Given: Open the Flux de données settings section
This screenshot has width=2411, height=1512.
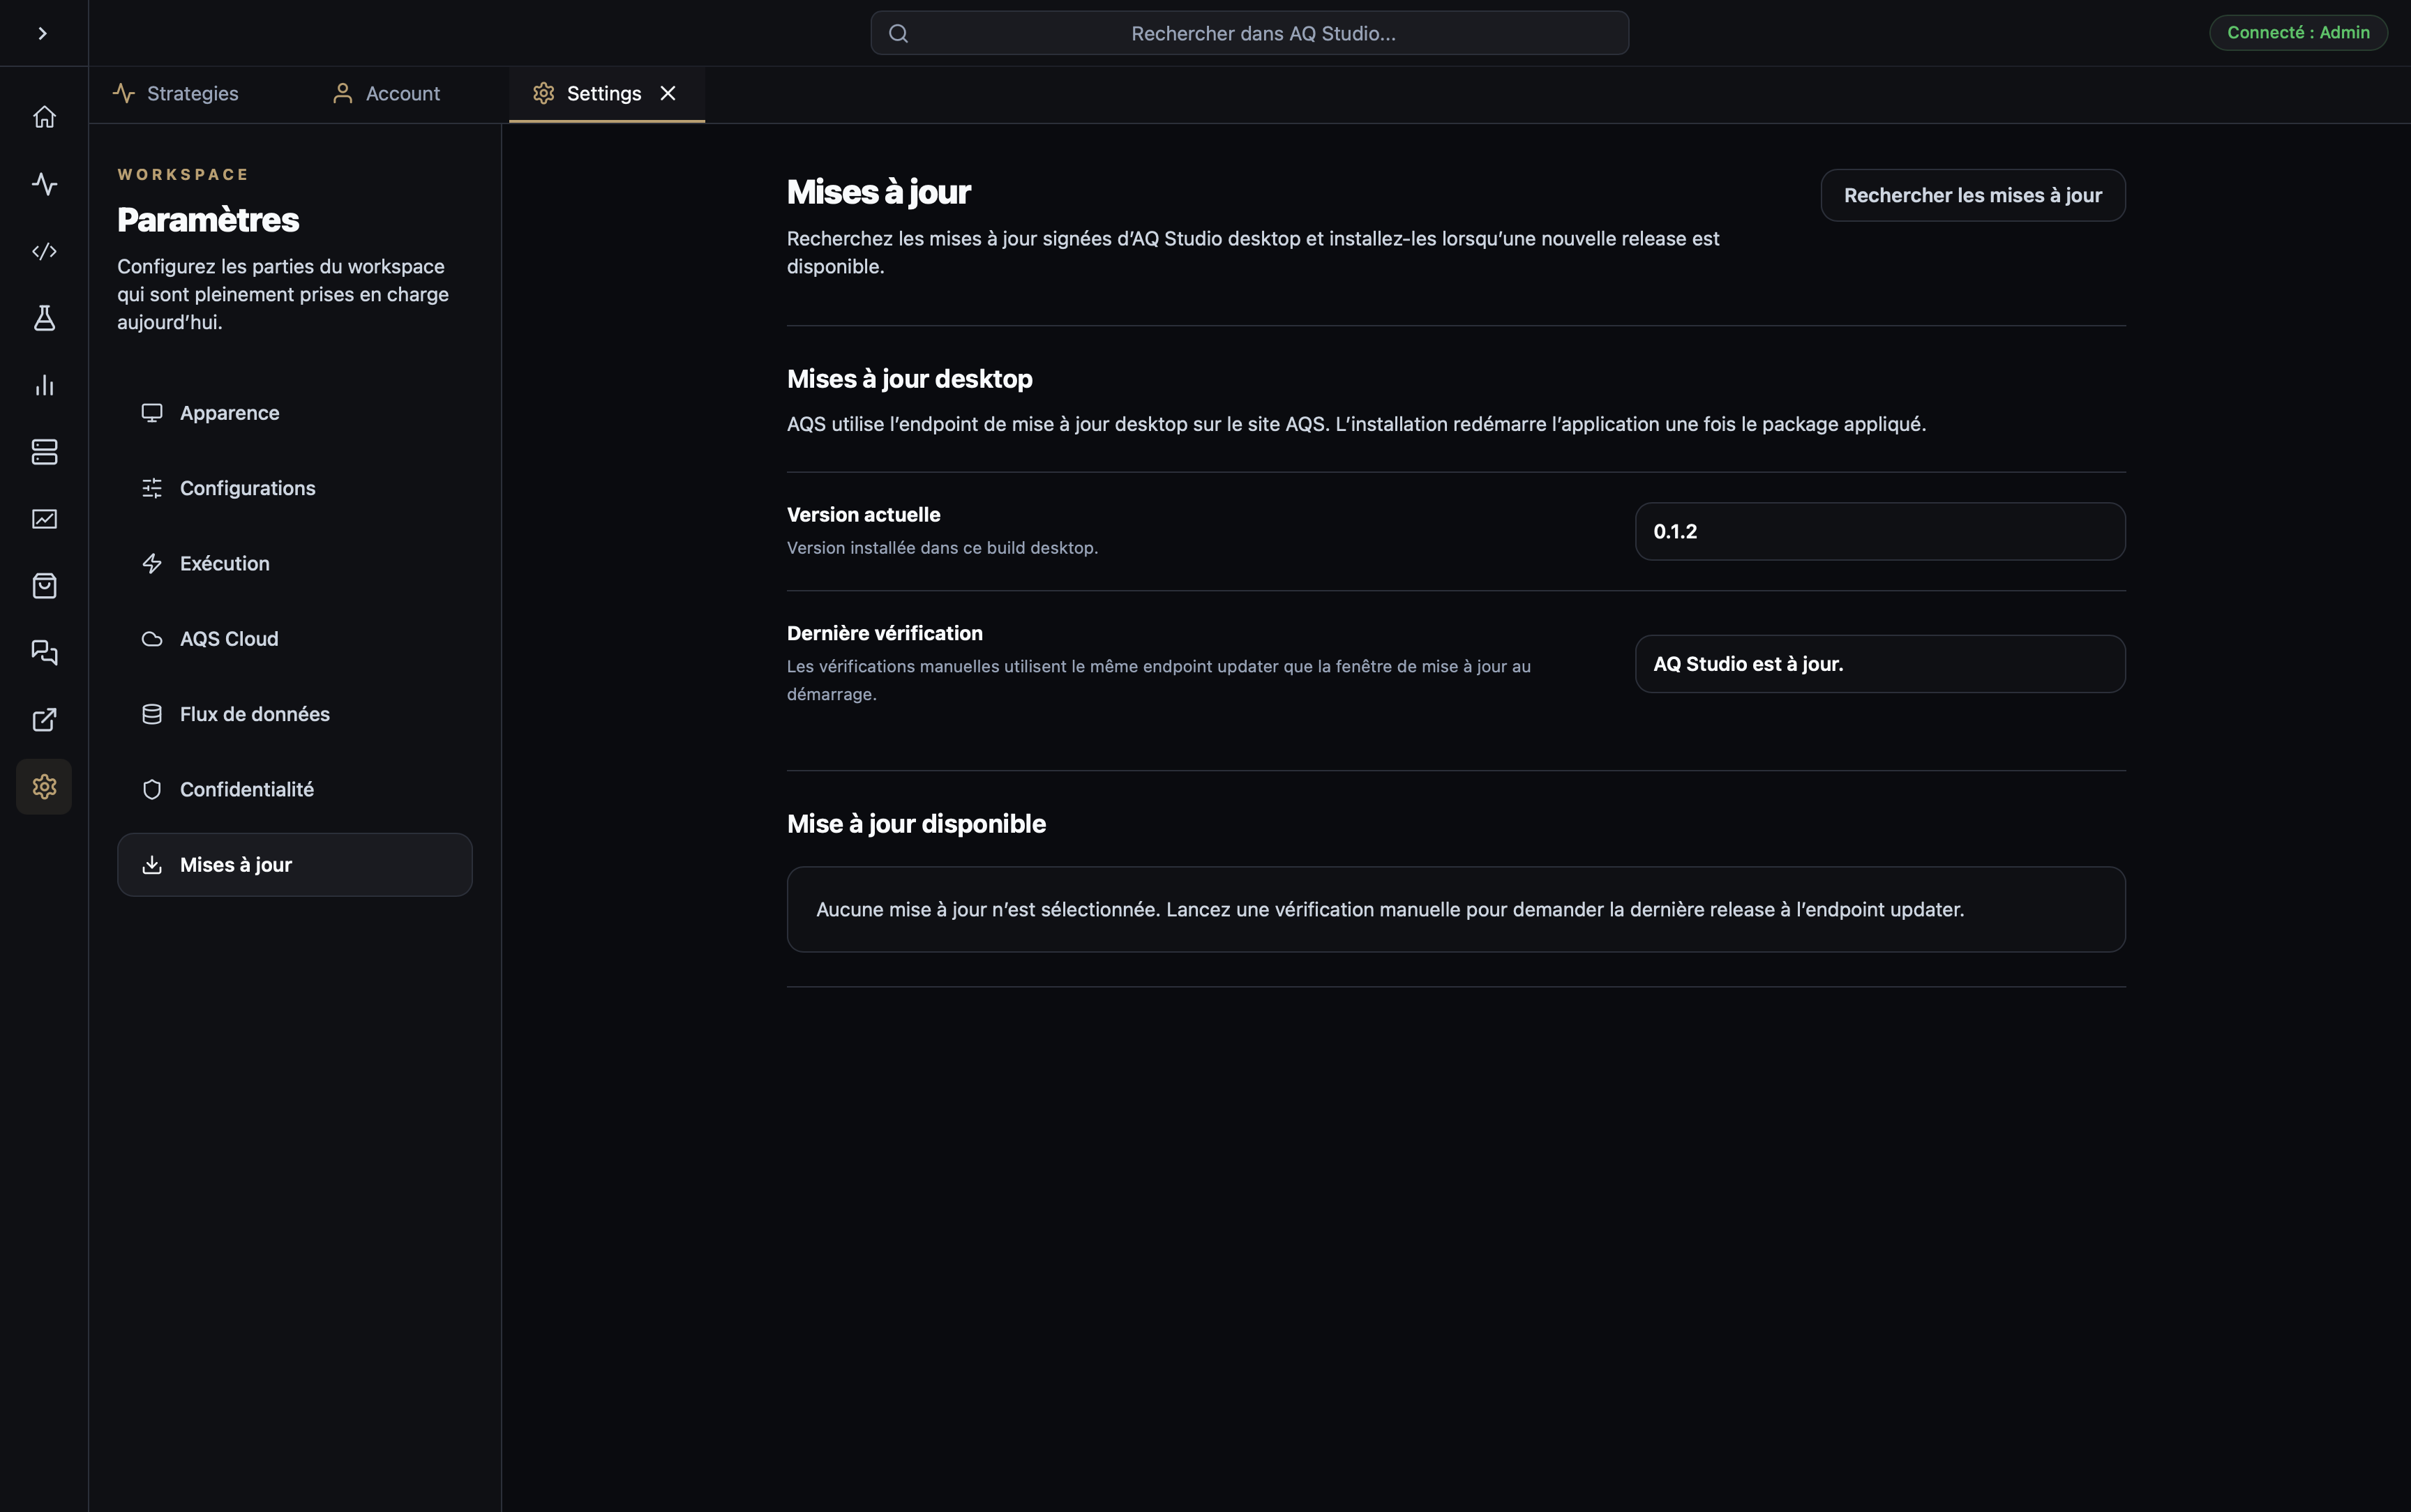Looking at the screenshot, I should coord(294,714).
